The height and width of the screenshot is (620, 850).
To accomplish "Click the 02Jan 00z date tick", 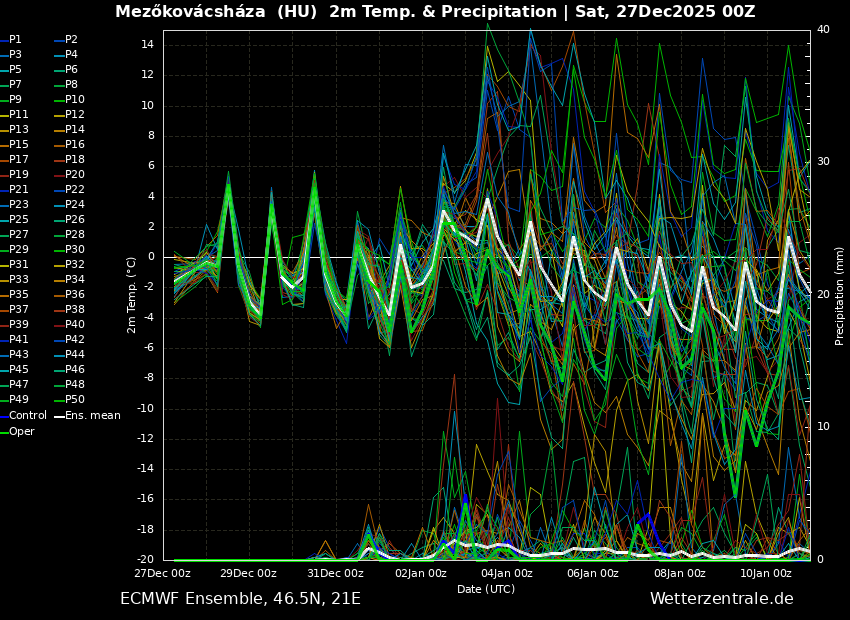I will click(x=421, y=574).
